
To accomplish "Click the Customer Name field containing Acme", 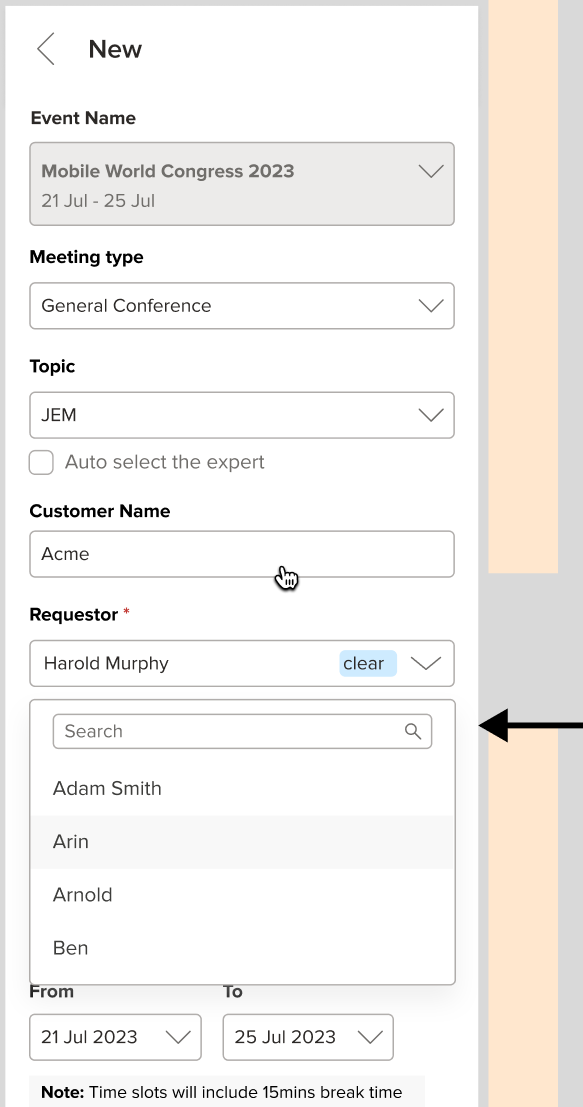I will [242, 554].
